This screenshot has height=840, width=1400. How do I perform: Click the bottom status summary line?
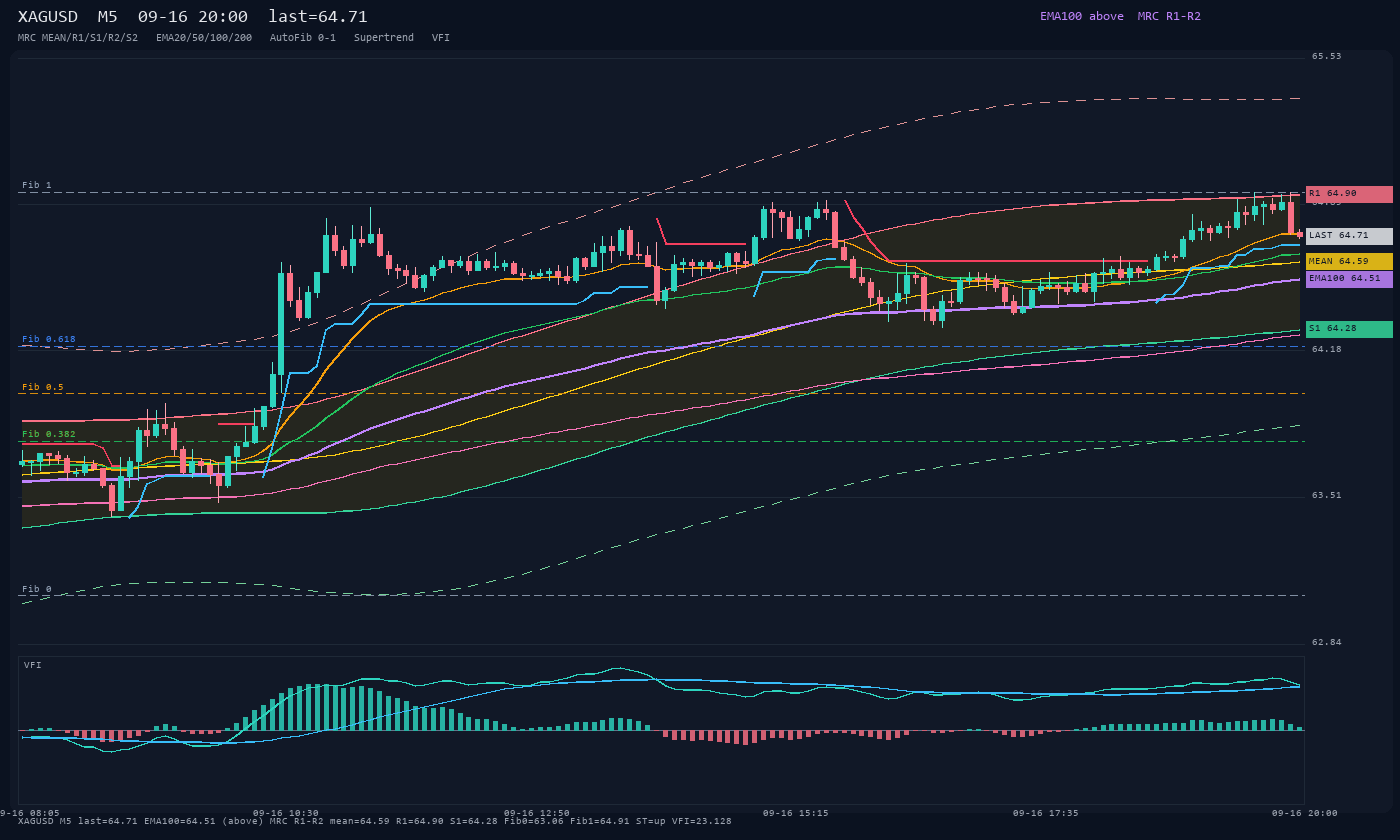(375, 821)
